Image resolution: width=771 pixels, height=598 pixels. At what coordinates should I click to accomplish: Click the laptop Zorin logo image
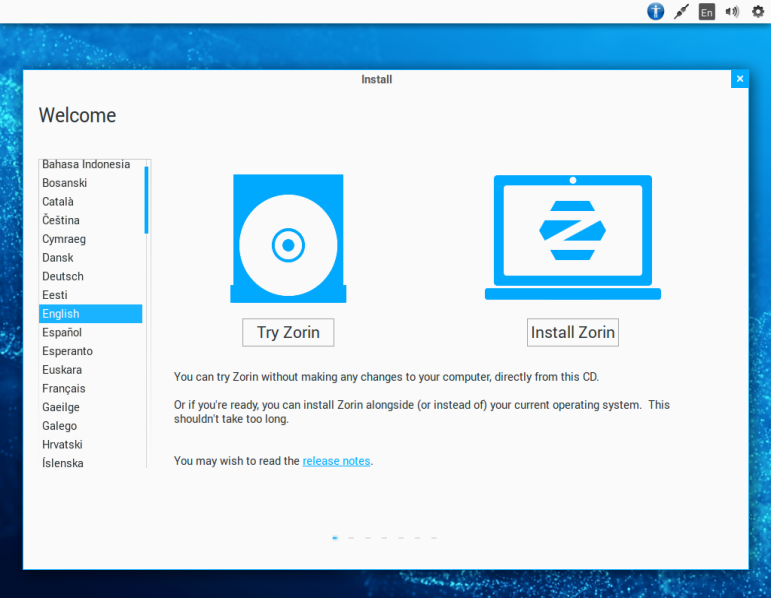pos(572,237)
